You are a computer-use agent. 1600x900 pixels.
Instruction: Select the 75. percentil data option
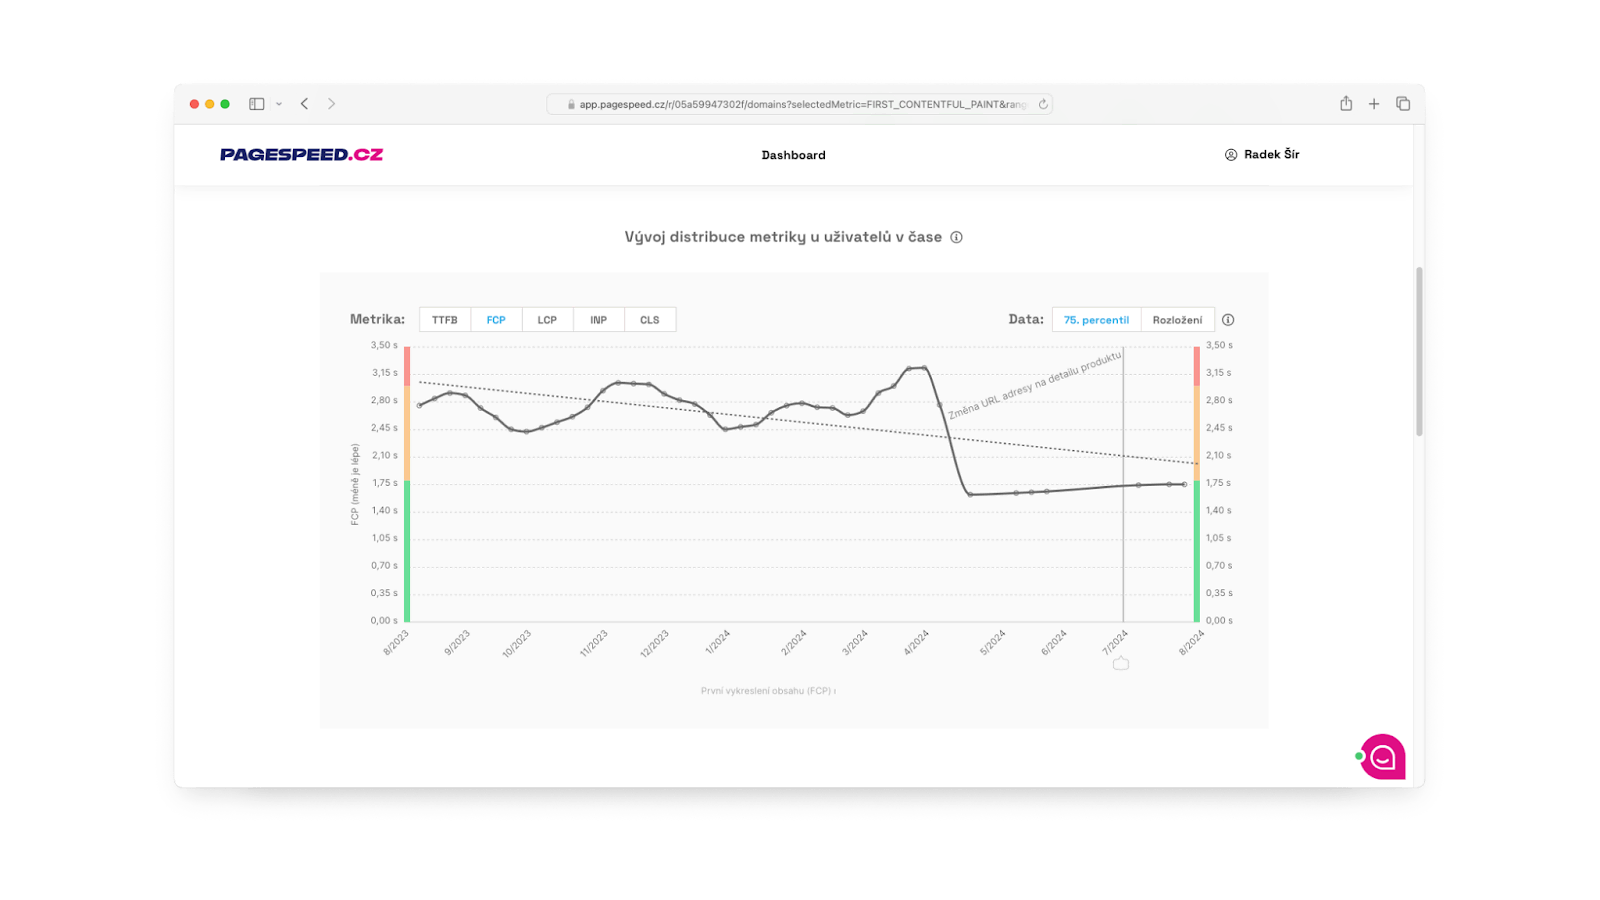(1095, 319)
